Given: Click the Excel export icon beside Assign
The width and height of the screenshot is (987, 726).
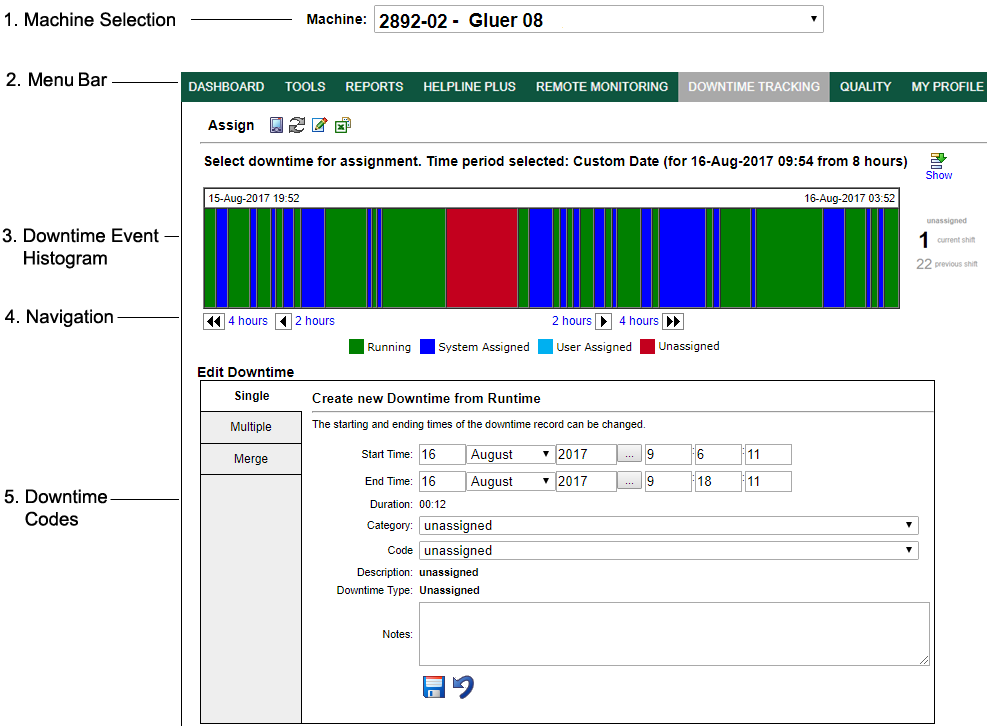Looking at the screenshot, I should coord(342,125).
